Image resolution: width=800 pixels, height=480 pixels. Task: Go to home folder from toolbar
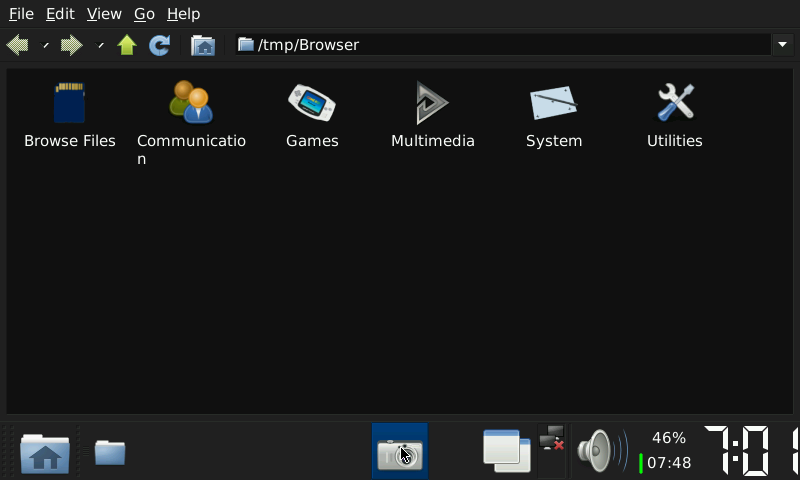[203, 45]
